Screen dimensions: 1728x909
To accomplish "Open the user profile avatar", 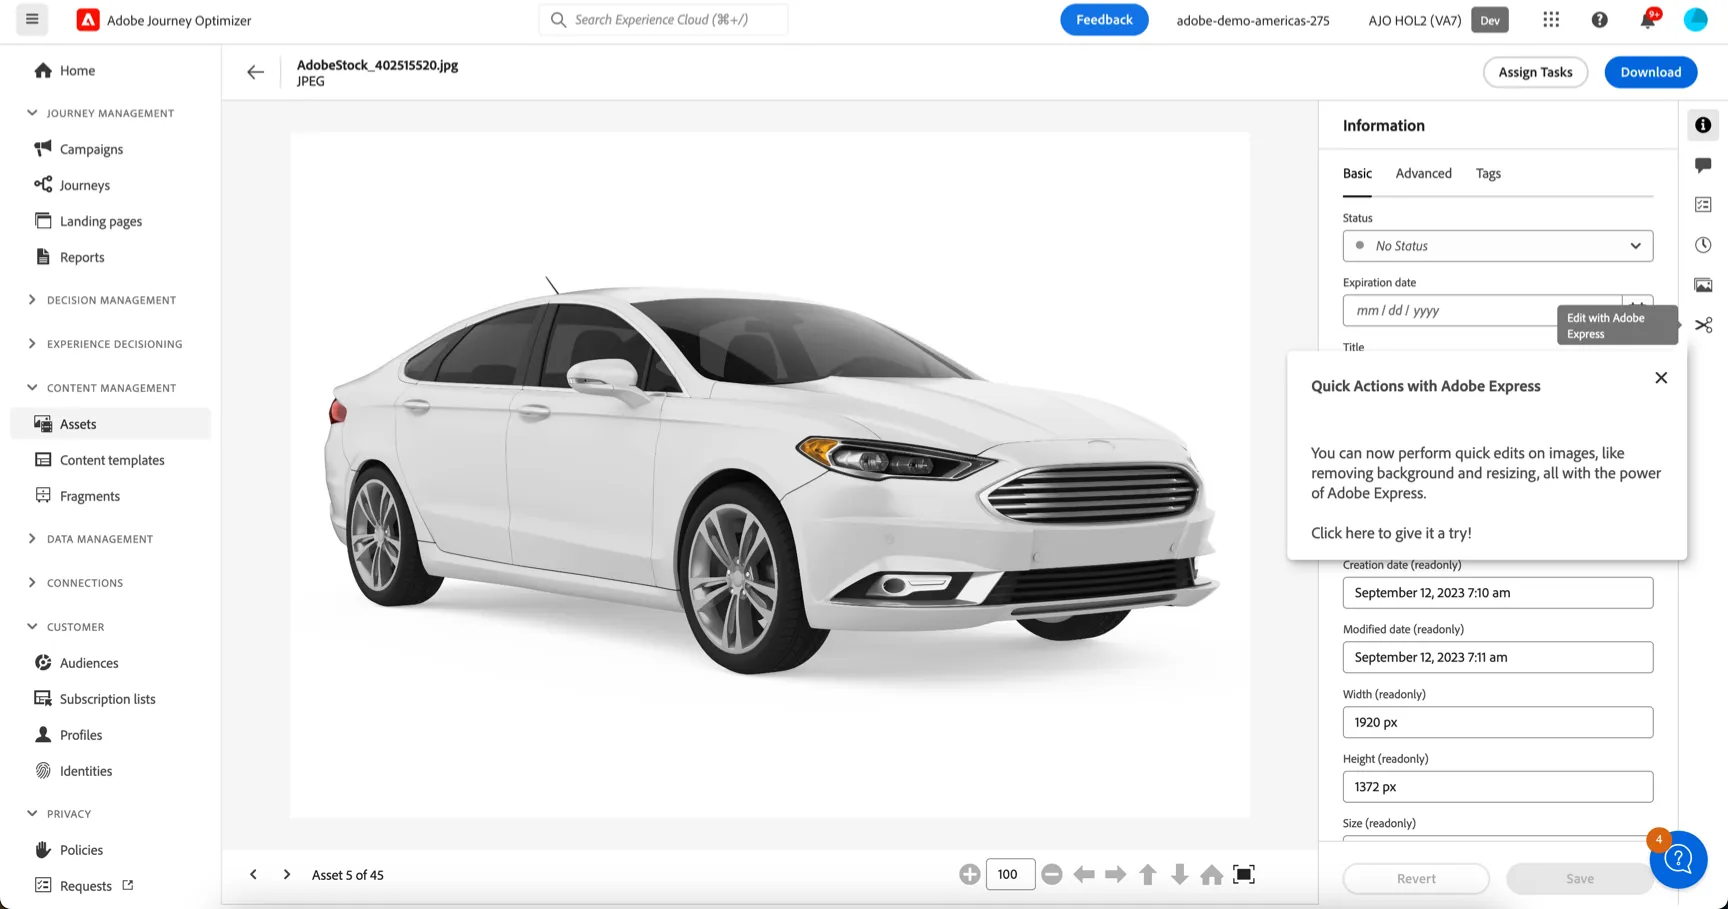I will pyautogui.click(x=1696, y=19).
